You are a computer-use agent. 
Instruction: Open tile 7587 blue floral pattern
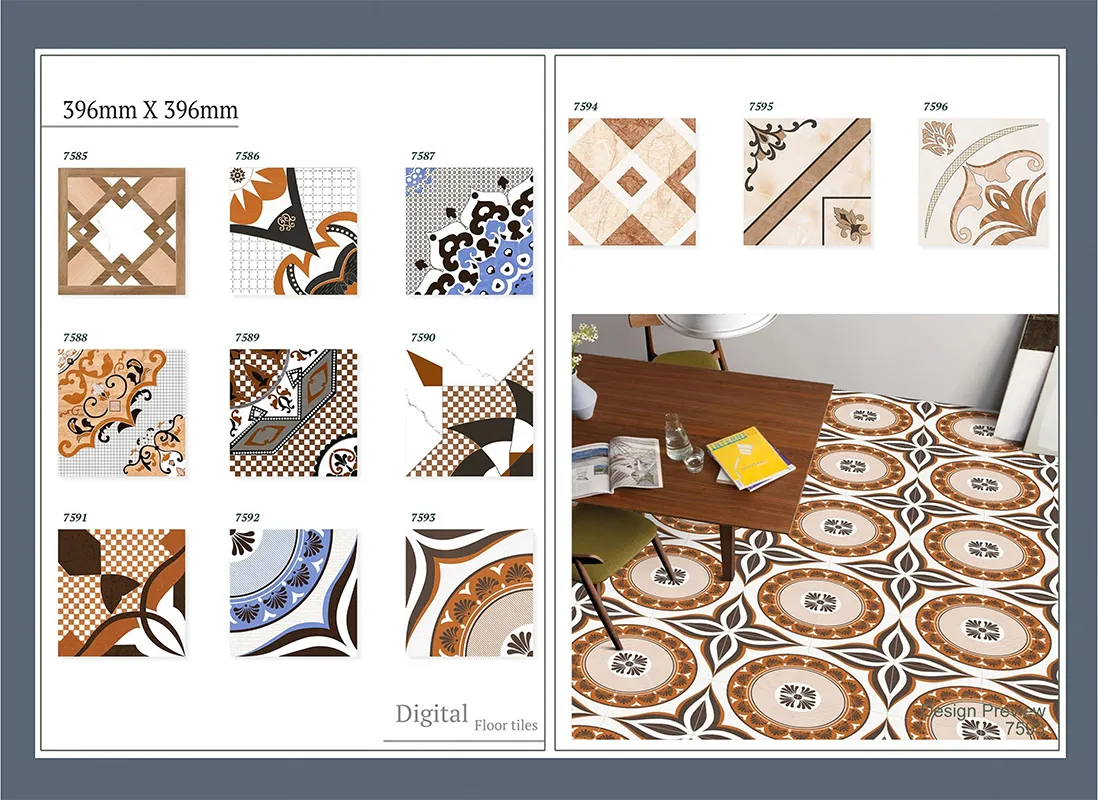(469, 231)
